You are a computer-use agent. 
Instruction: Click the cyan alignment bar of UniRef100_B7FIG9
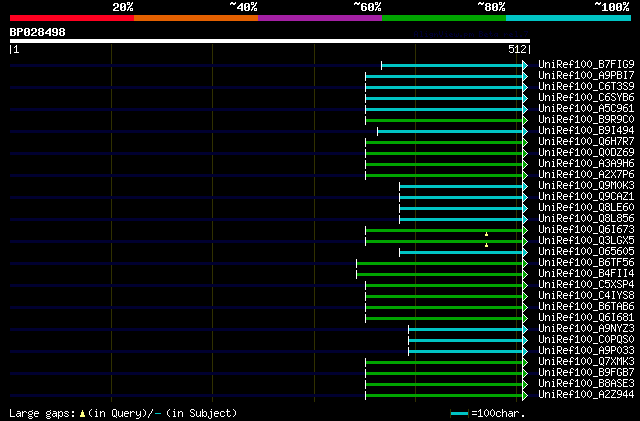click(454, 65)
